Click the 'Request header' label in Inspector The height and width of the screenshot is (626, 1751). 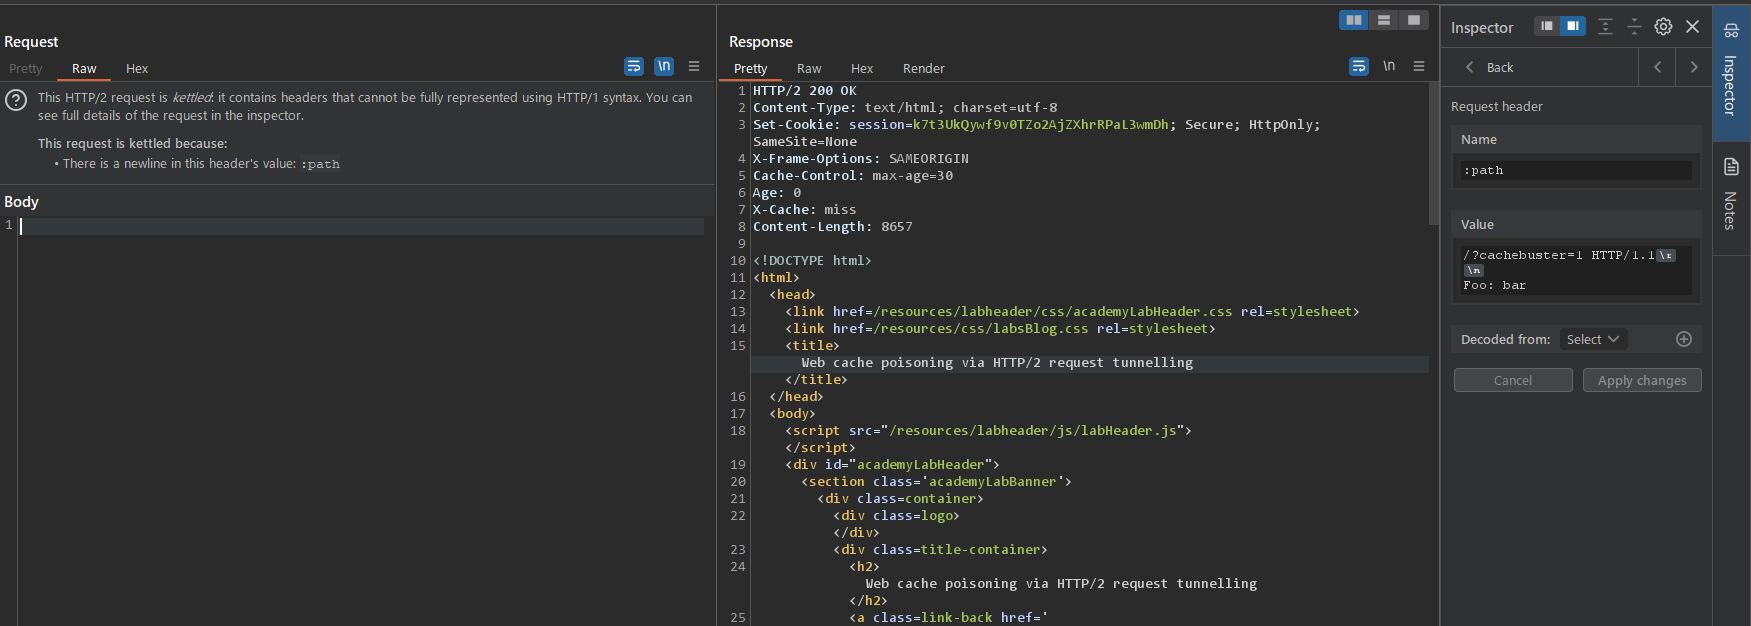pyautogui.click(x=1497, y=106)
